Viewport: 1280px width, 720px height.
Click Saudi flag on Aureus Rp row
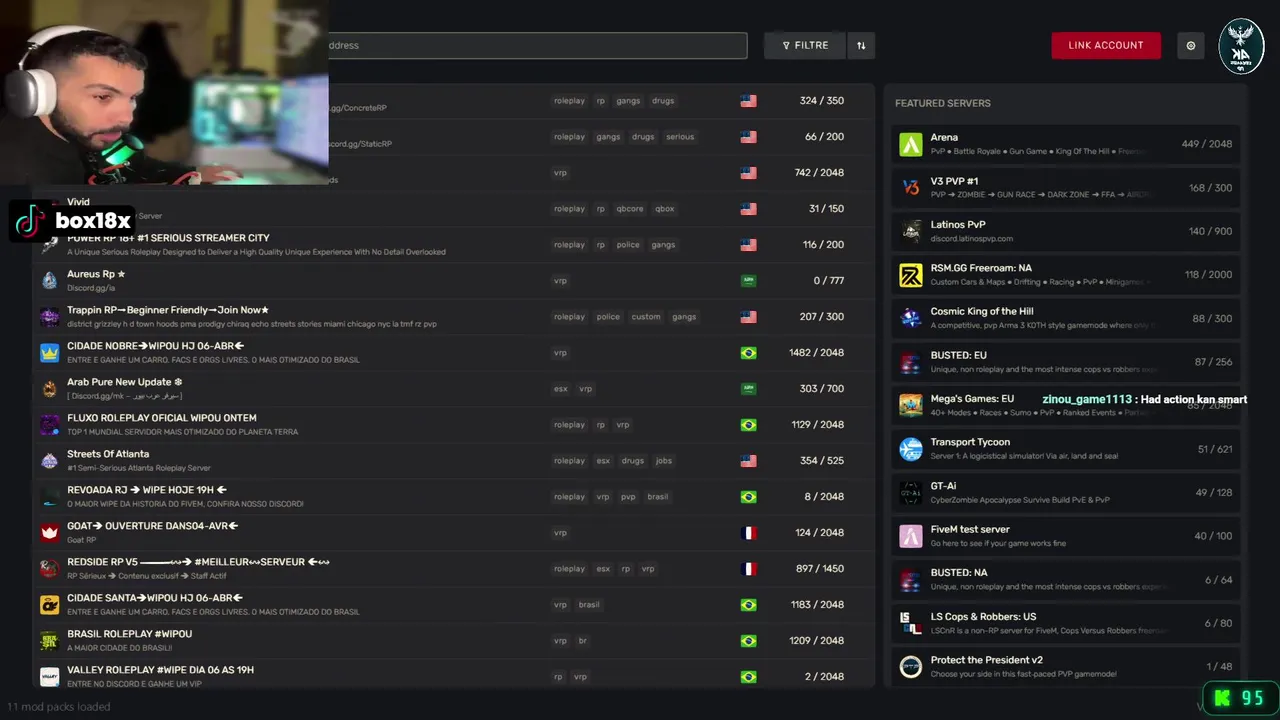(x=748, y=281)
